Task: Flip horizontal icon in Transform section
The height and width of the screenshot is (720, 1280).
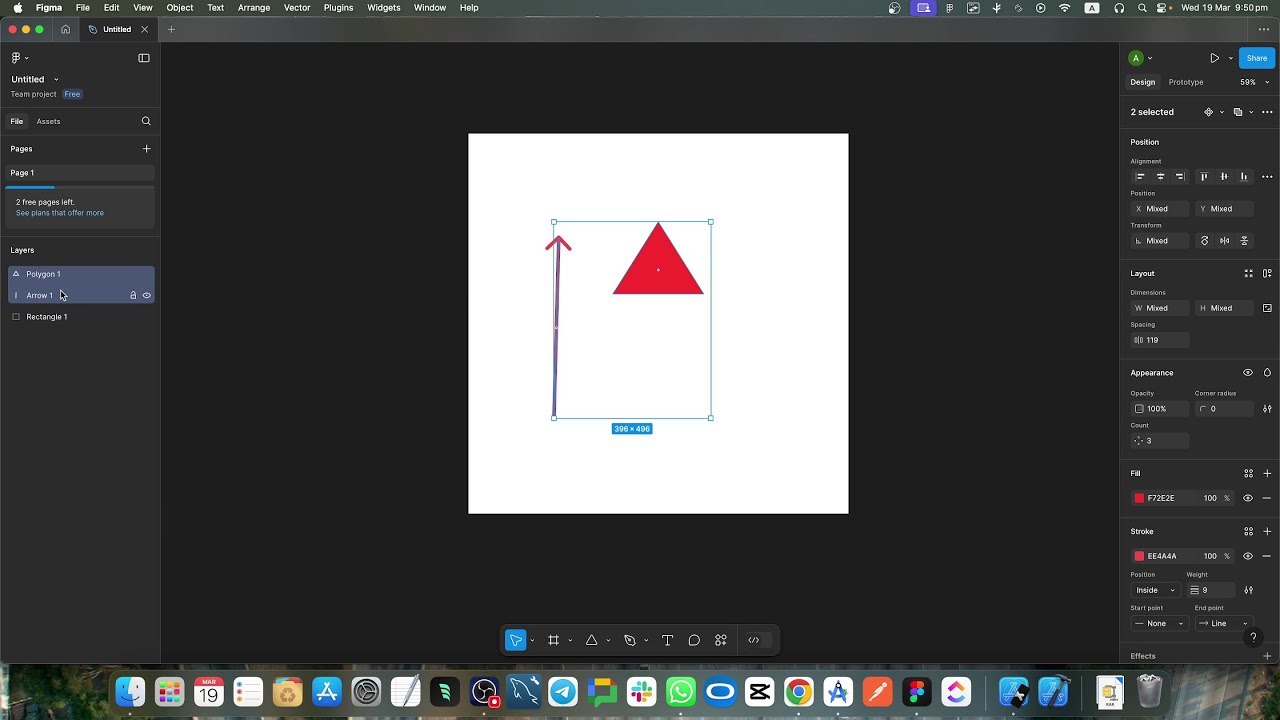Action: click(x=1224, y=241)
